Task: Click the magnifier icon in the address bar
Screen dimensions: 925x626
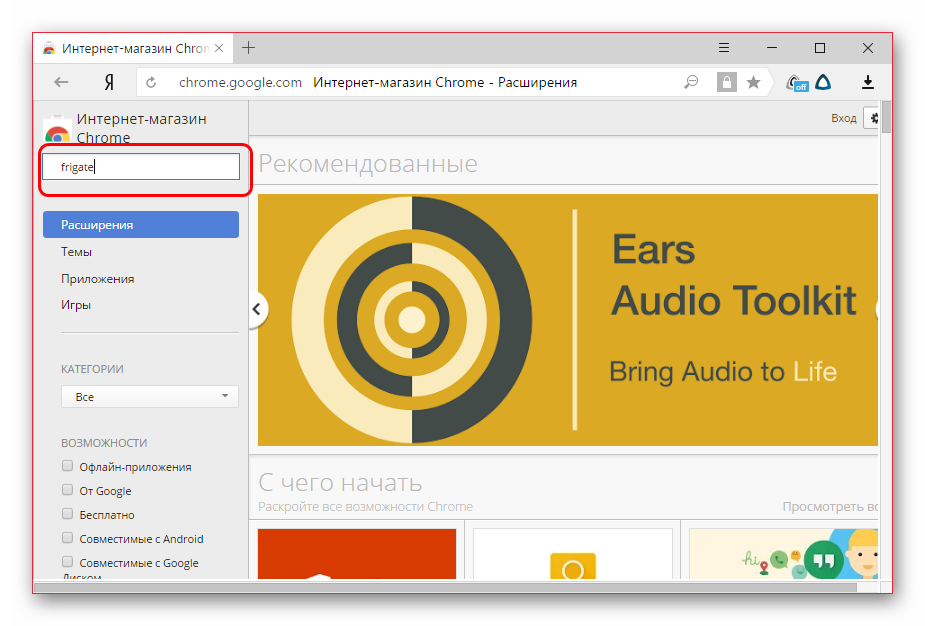Action: tap(691, 83)
